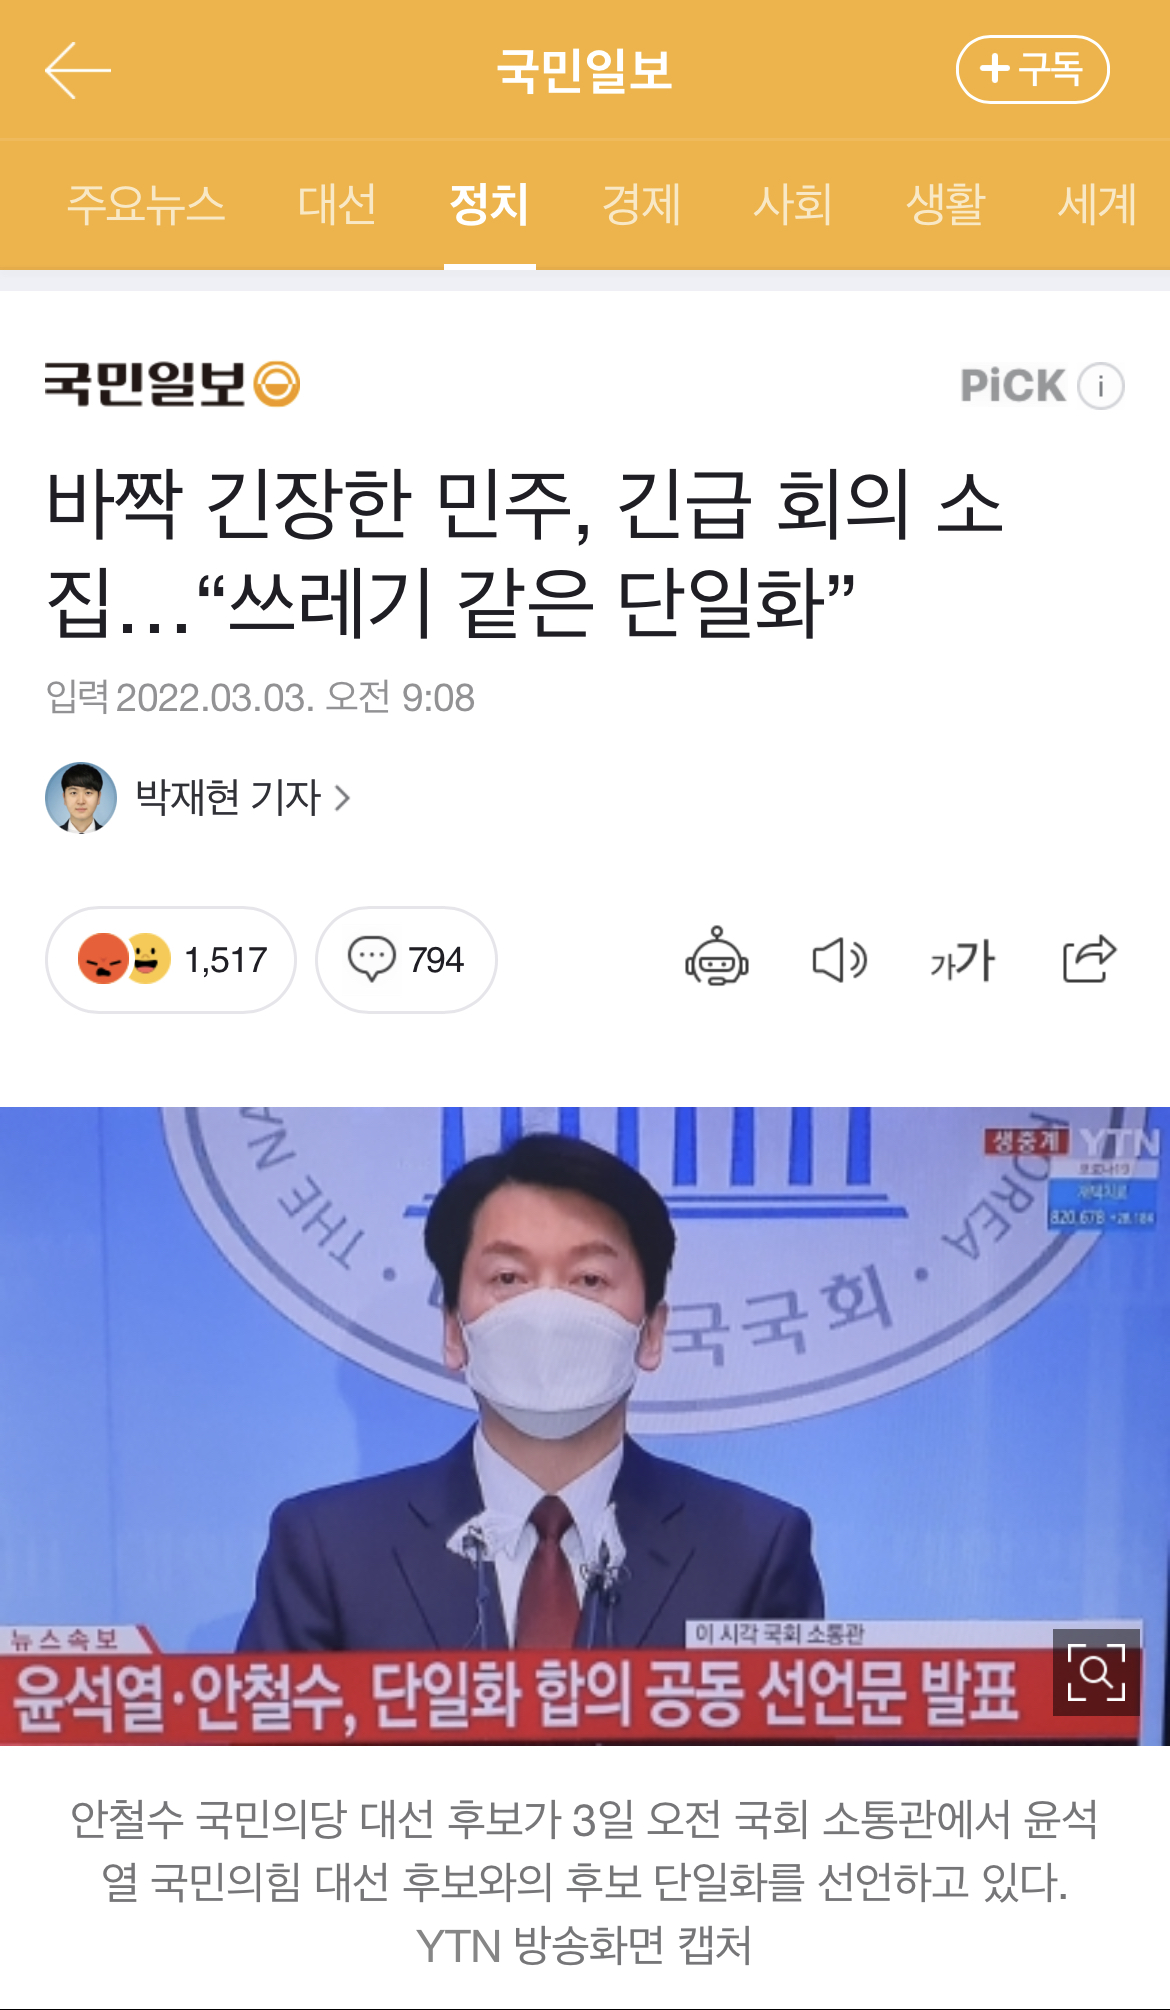Viewport: 1170px width, 2010px height.
Task: Tap the reporter's profile photo
Action: [81, 798]
